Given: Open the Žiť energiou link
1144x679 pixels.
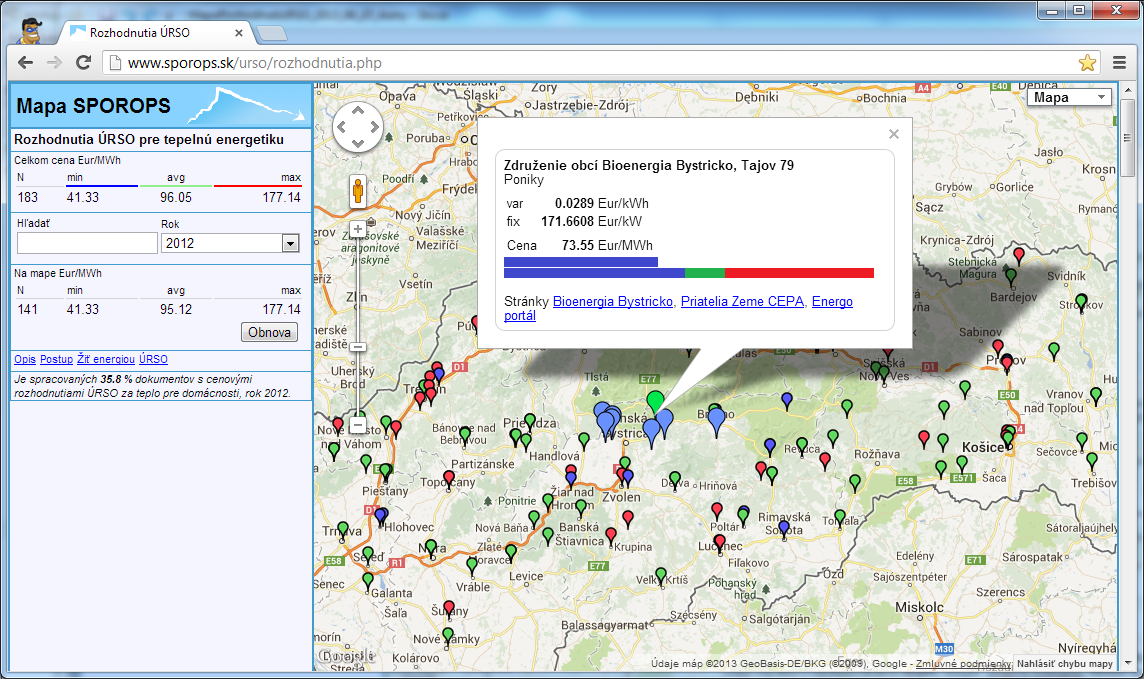Looking at the screenshot, I should 106,359.
